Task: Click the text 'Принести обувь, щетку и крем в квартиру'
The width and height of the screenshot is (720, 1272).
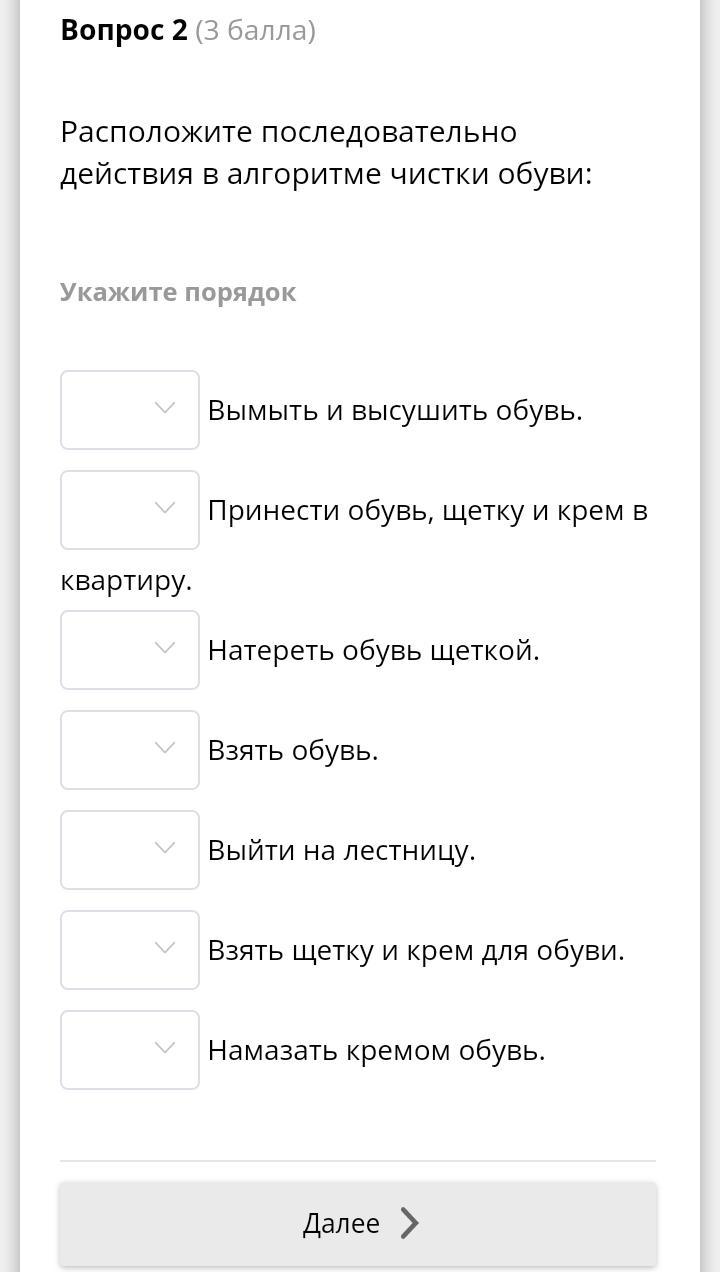Action: click(428, 511)
